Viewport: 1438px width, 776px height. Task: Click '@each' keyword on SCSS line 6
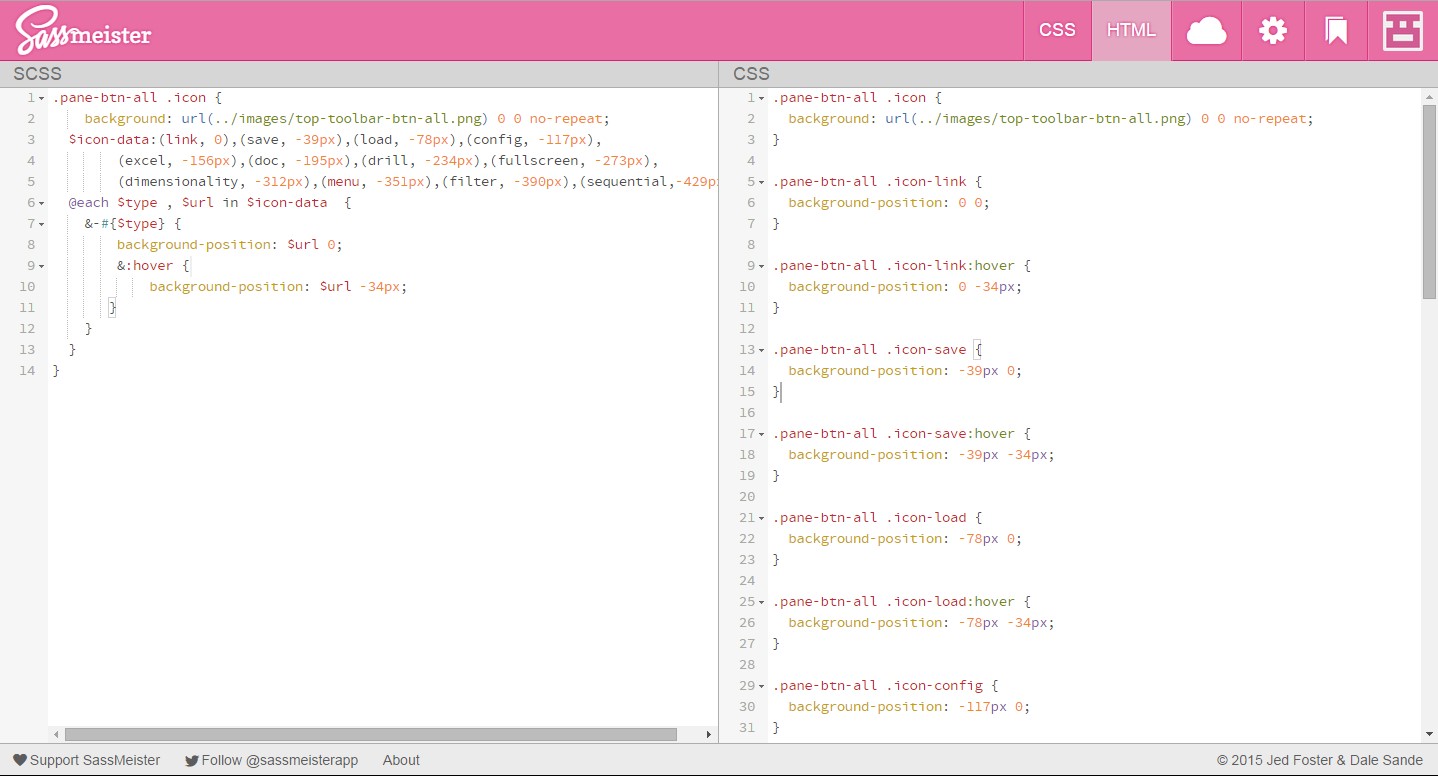tap(88, 203)
